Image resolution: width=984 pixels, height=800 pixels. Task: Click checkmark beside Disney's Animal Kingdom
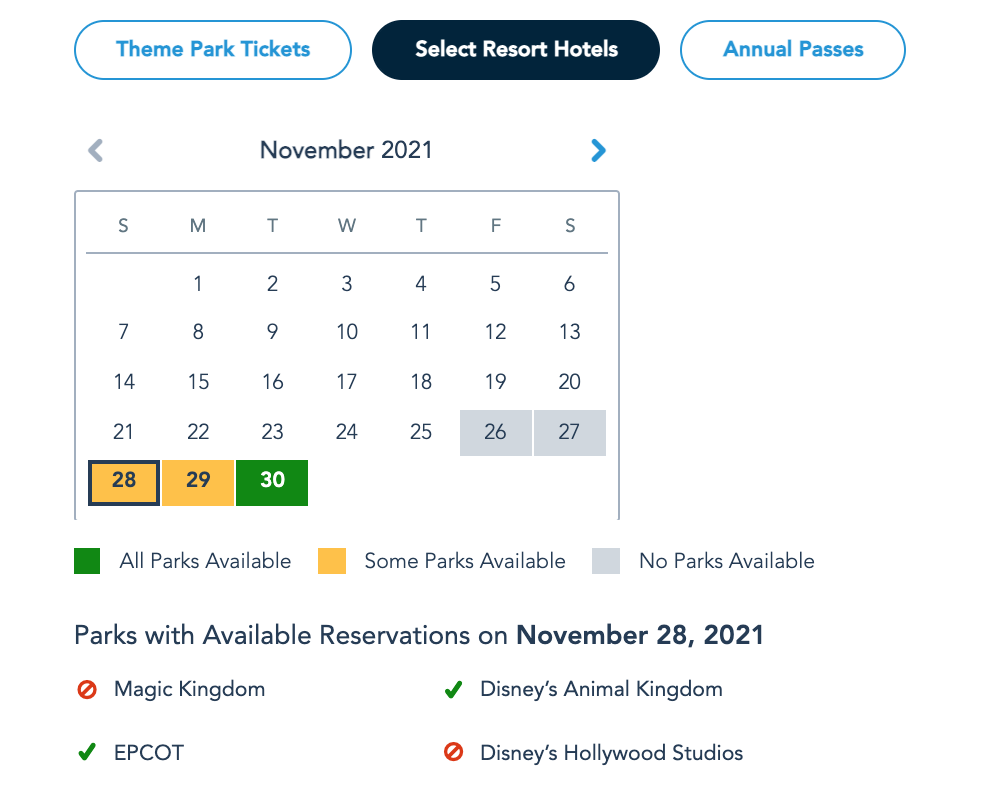click(453, 690)
